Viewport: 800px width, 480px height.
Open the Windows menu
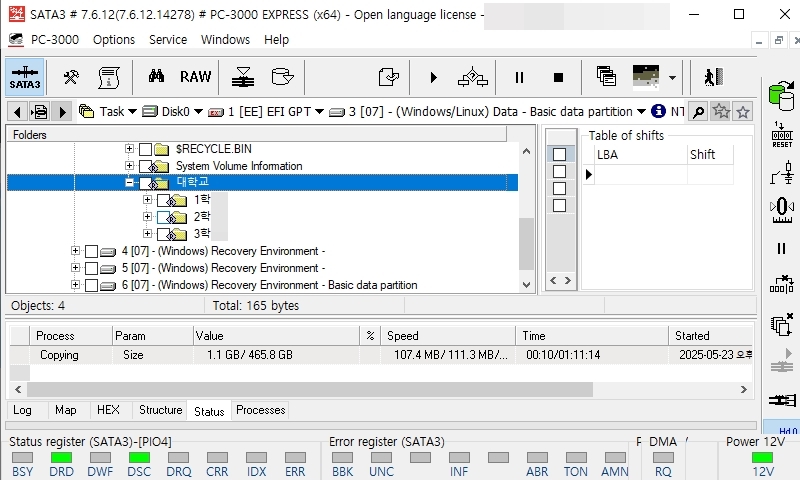point(226,40)
